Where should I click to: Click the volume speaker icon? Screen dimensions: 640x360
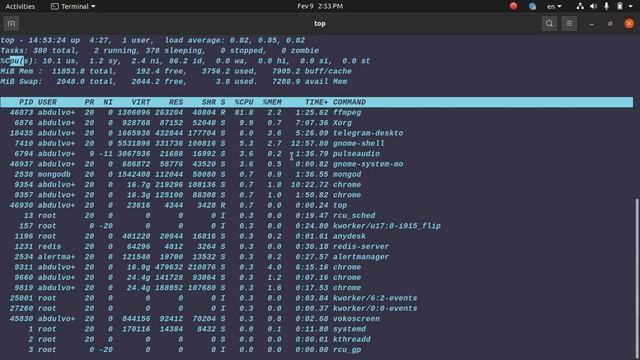pos(593,6)
